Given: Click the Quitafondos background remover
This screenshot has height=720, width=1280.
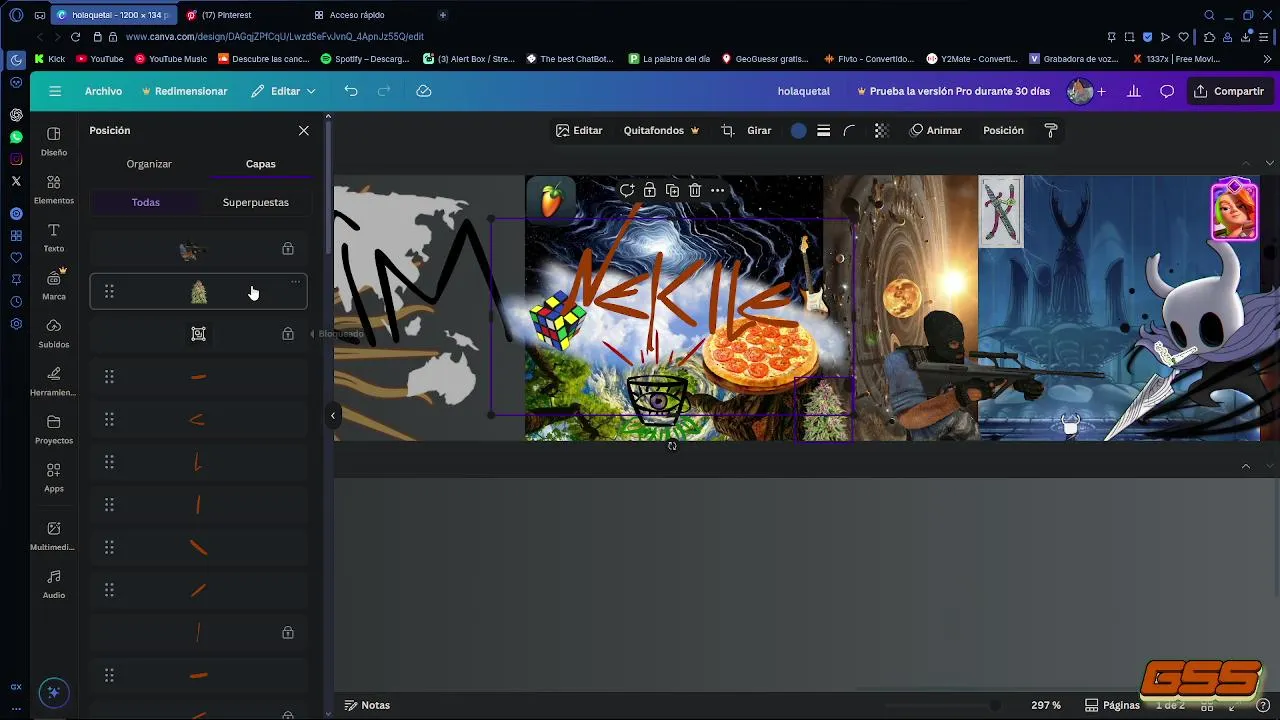Looking at the screenshot, I should click(661, 130).
